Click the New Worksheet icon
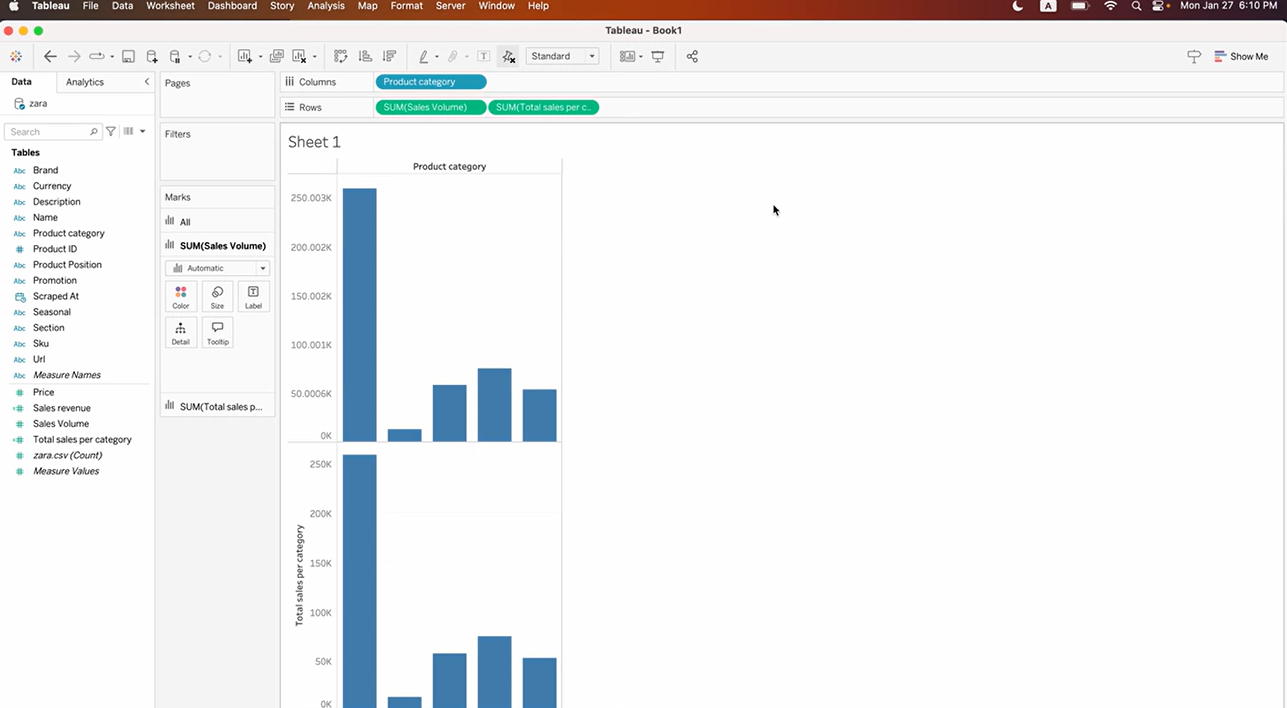 (x=245, y=57)
